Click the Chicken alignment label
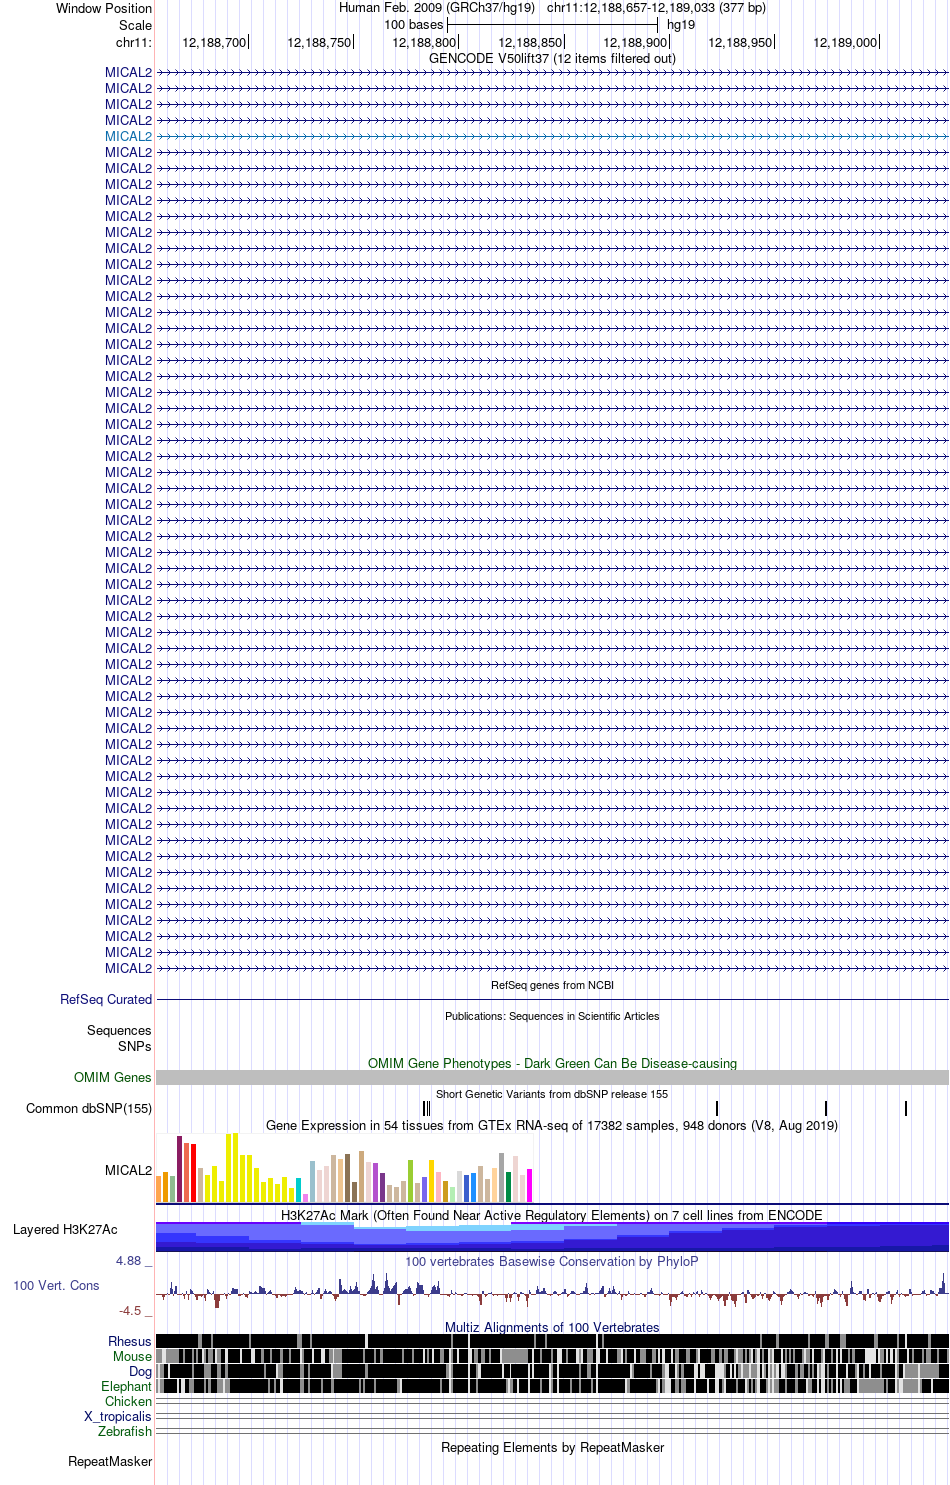This screenshot has width=950, height=1485. coord(128,1401)
